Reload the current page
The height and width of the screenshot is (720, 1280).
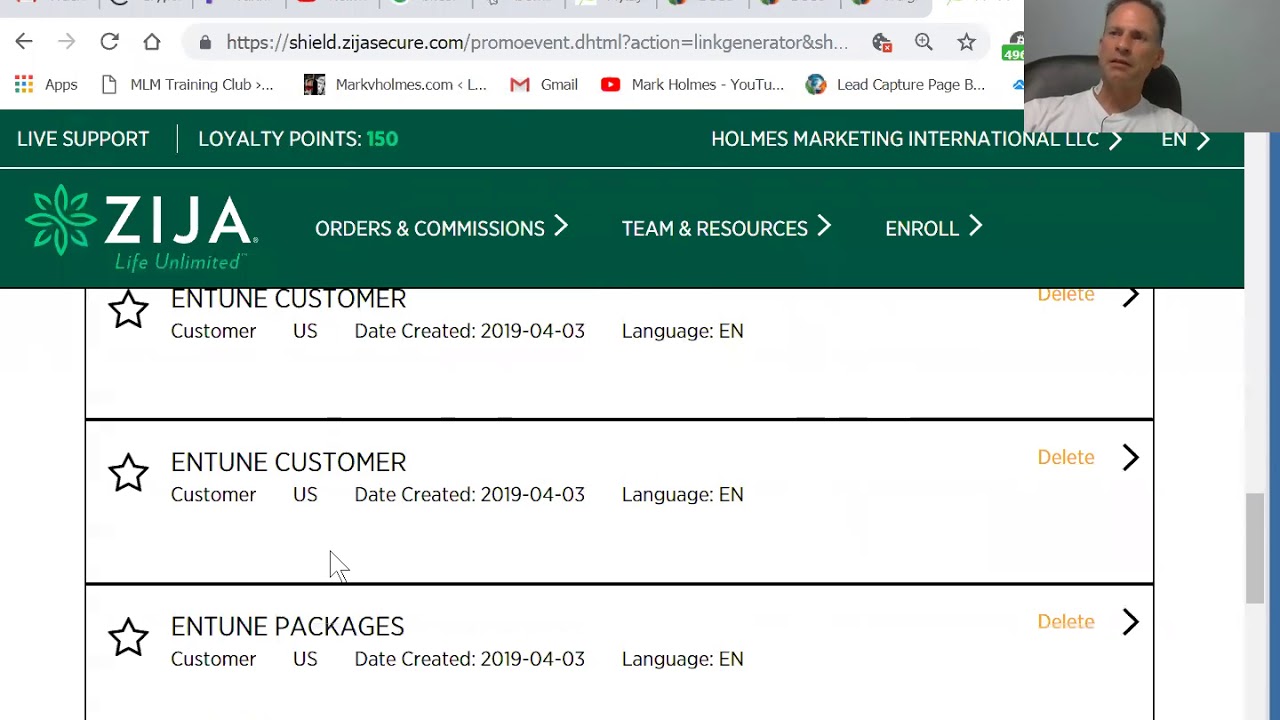[x=109, y=42]
